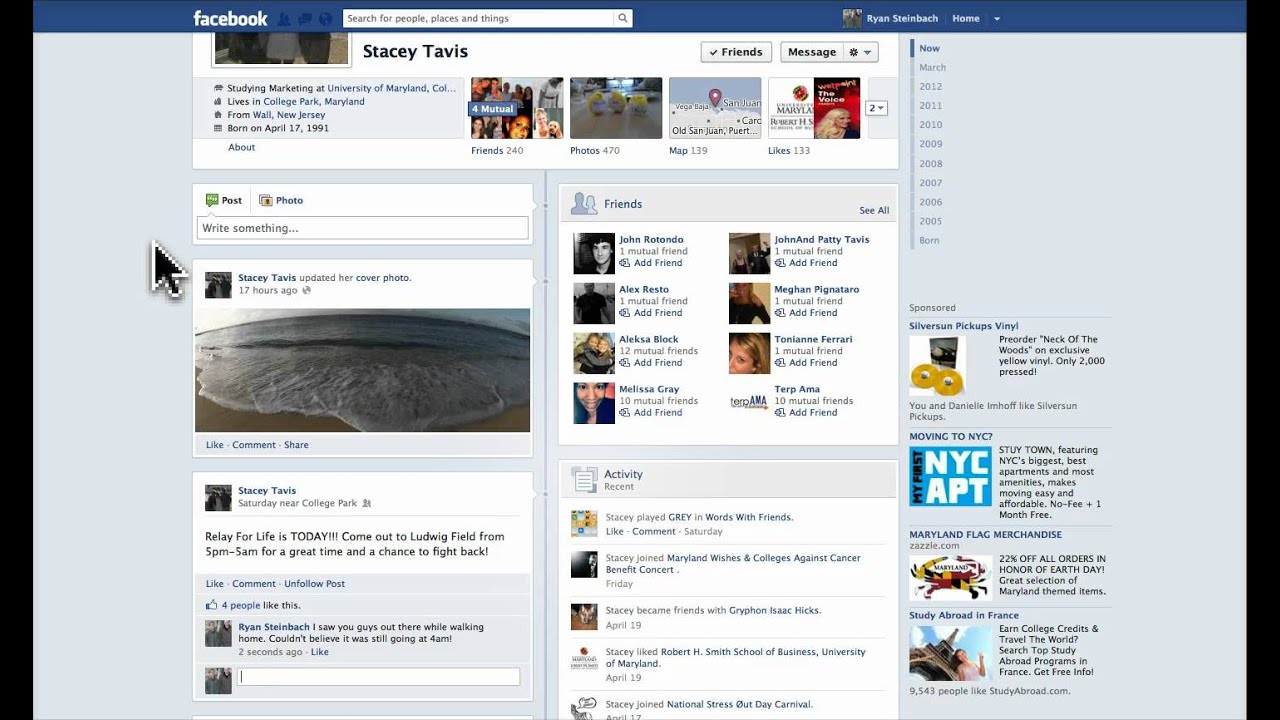Open Study Abroad in France ad
This screenshot has width=1280, height=720.
pos(964,616)
